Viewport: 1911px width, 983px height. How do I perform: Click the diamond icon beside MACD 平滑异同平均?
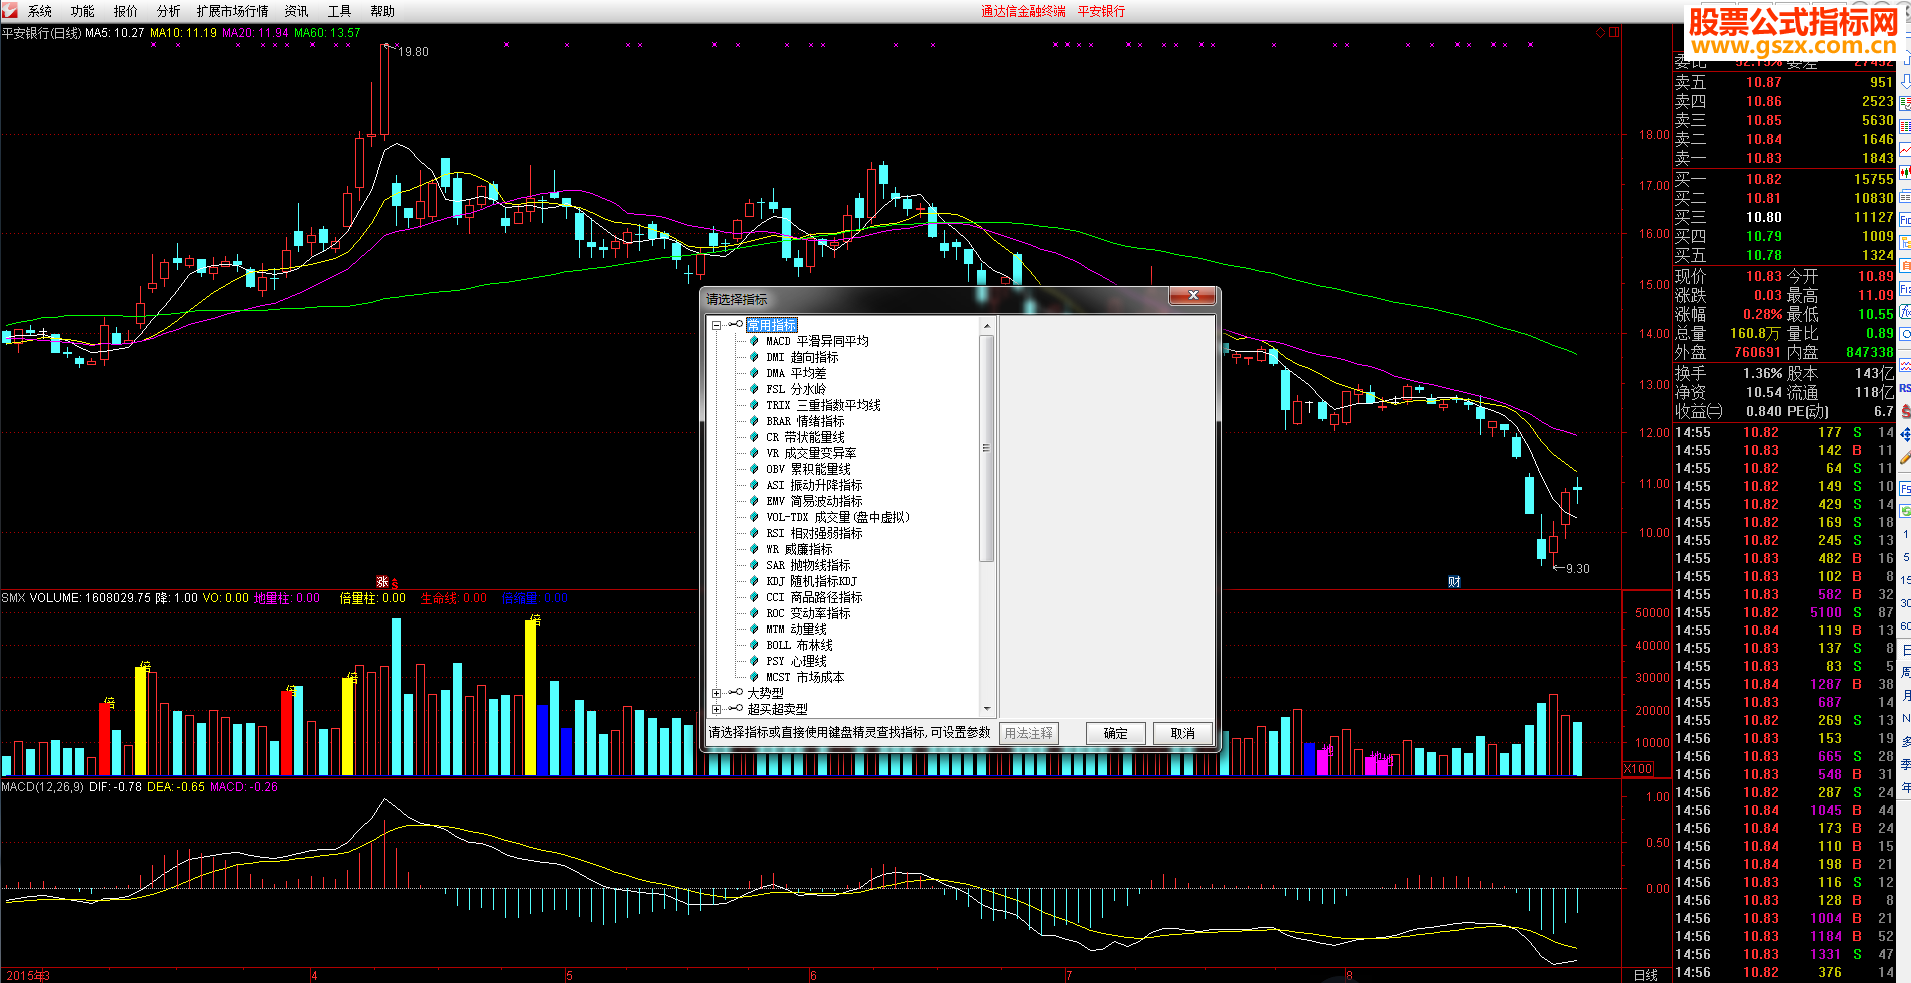pyautogui.click(x=754, y=341)
